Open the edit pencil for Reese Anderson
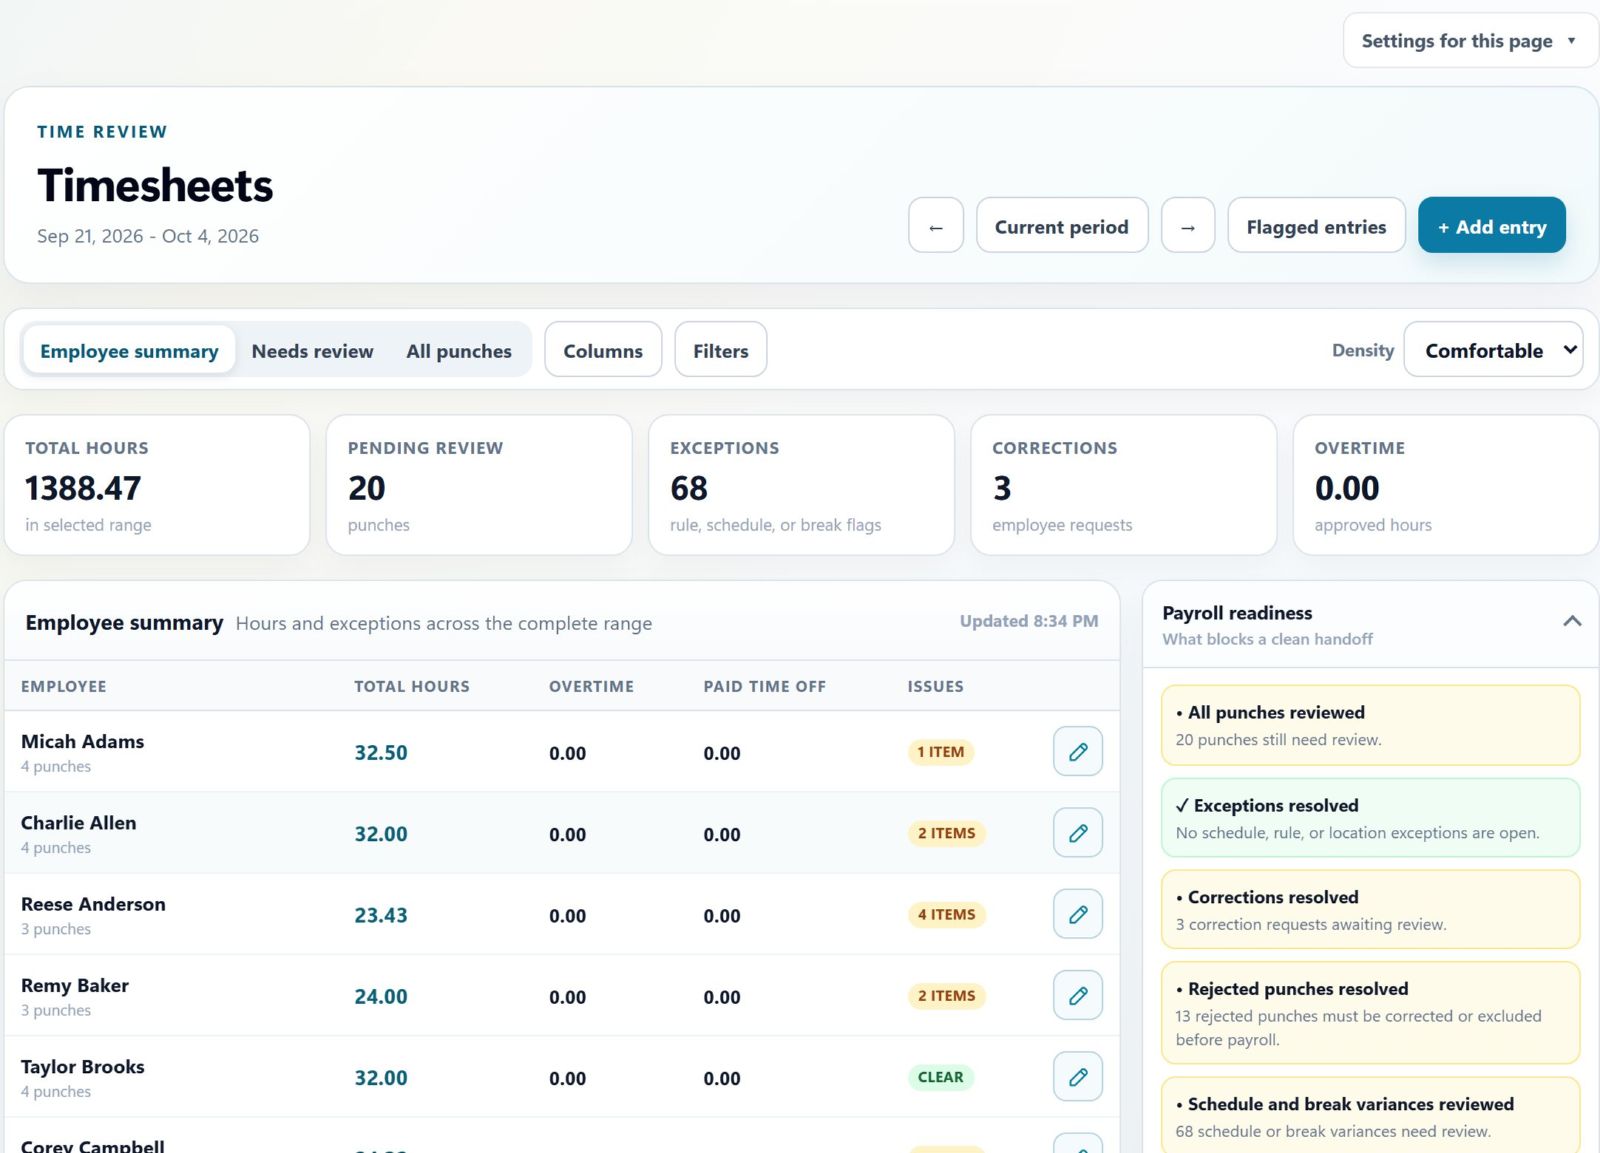The image size is (1600, 1153). 1078,914
